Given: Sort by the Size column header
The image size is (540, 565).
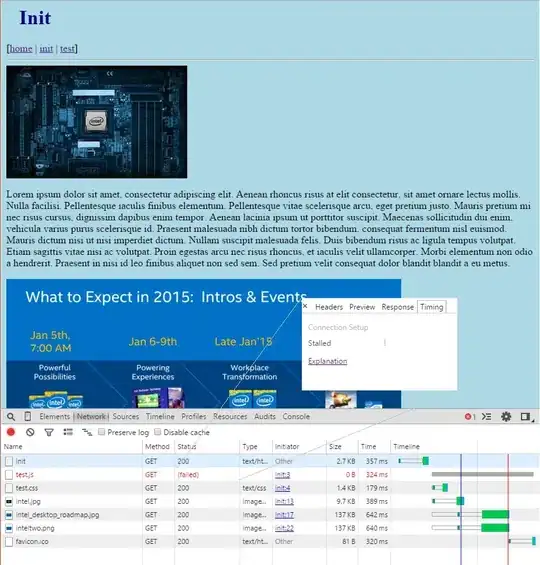Looking at the screenshot, I should [342, 446].
